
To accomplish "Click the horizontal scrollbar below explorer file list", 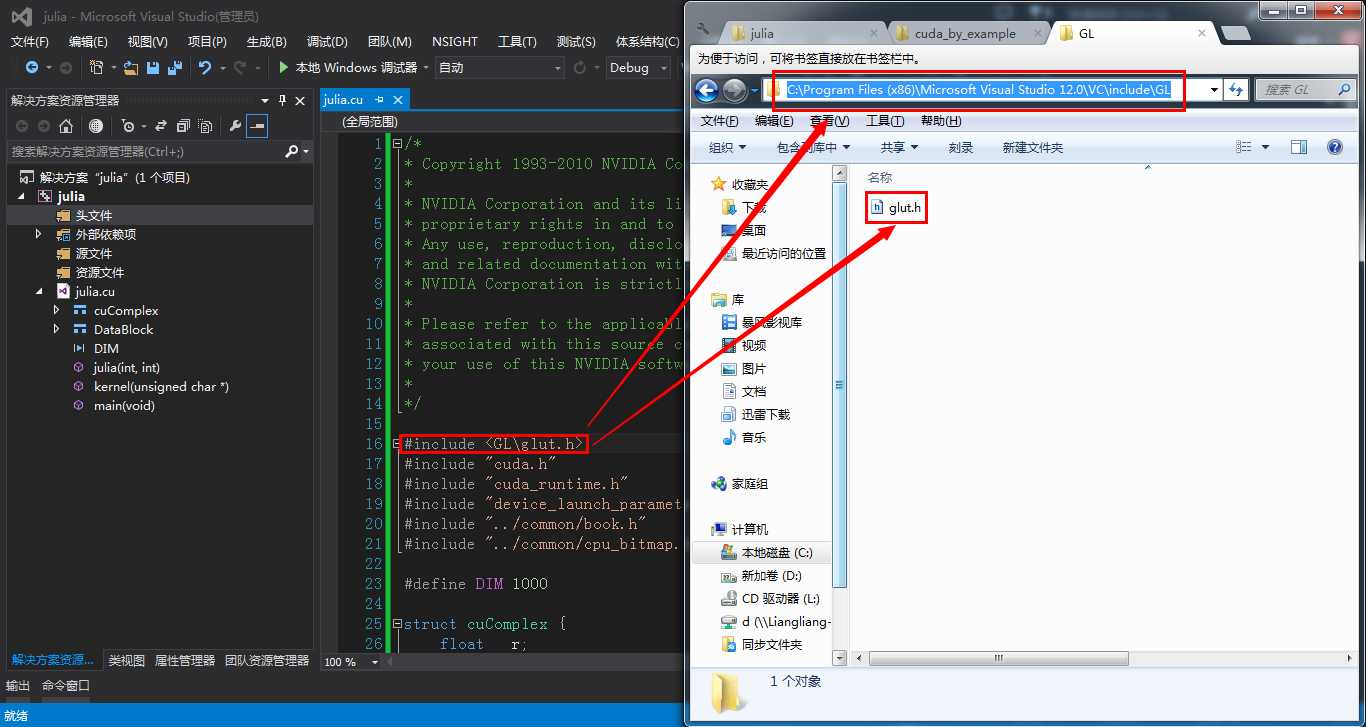I will tap(999, 659).
